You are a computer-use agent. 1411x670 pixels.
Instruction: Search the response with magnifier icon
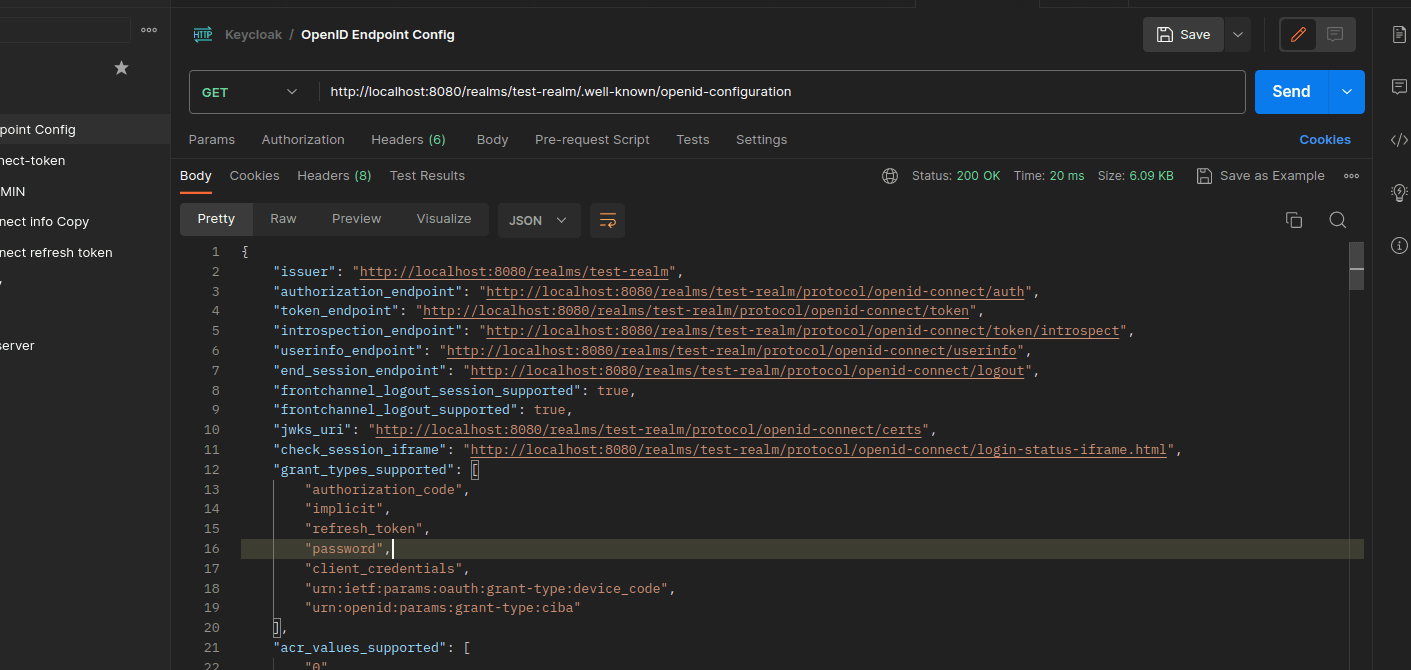[x=1337, y=220]
